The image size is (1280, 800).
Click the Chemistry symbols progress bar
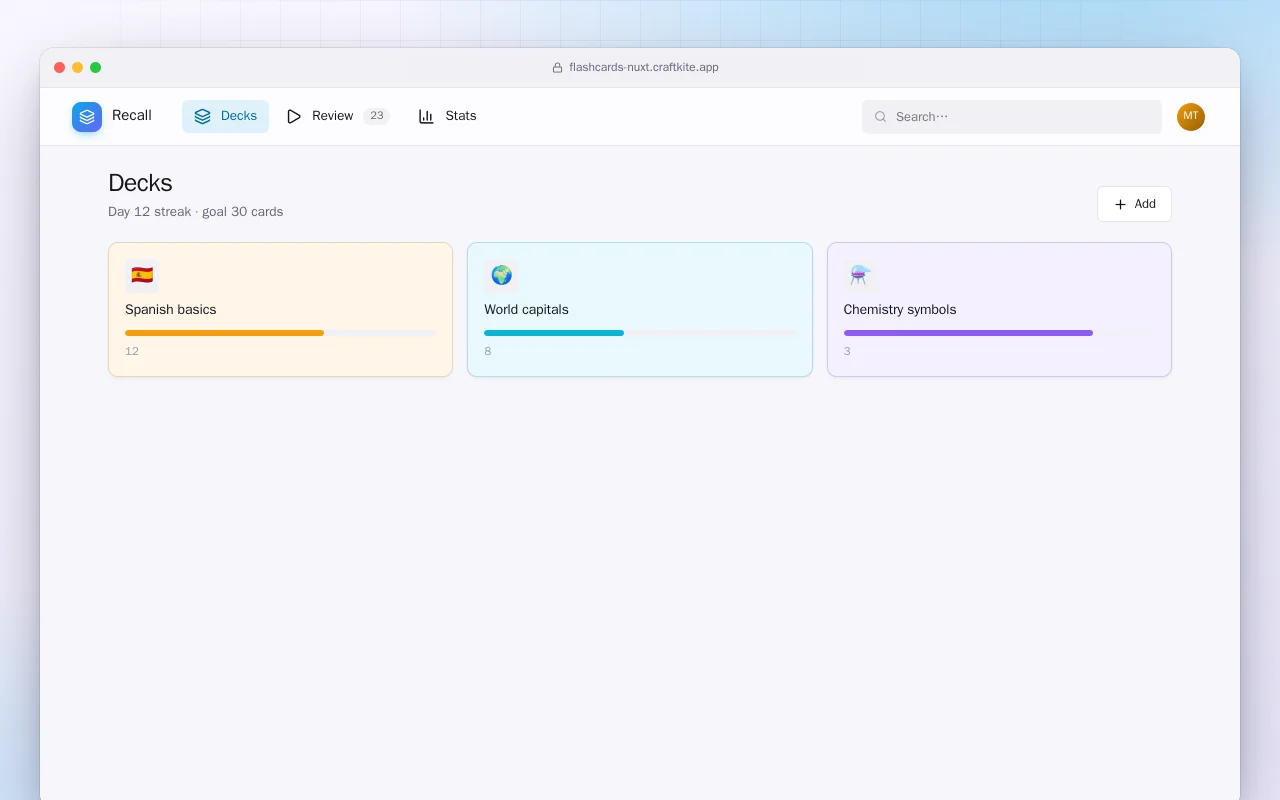999,333
